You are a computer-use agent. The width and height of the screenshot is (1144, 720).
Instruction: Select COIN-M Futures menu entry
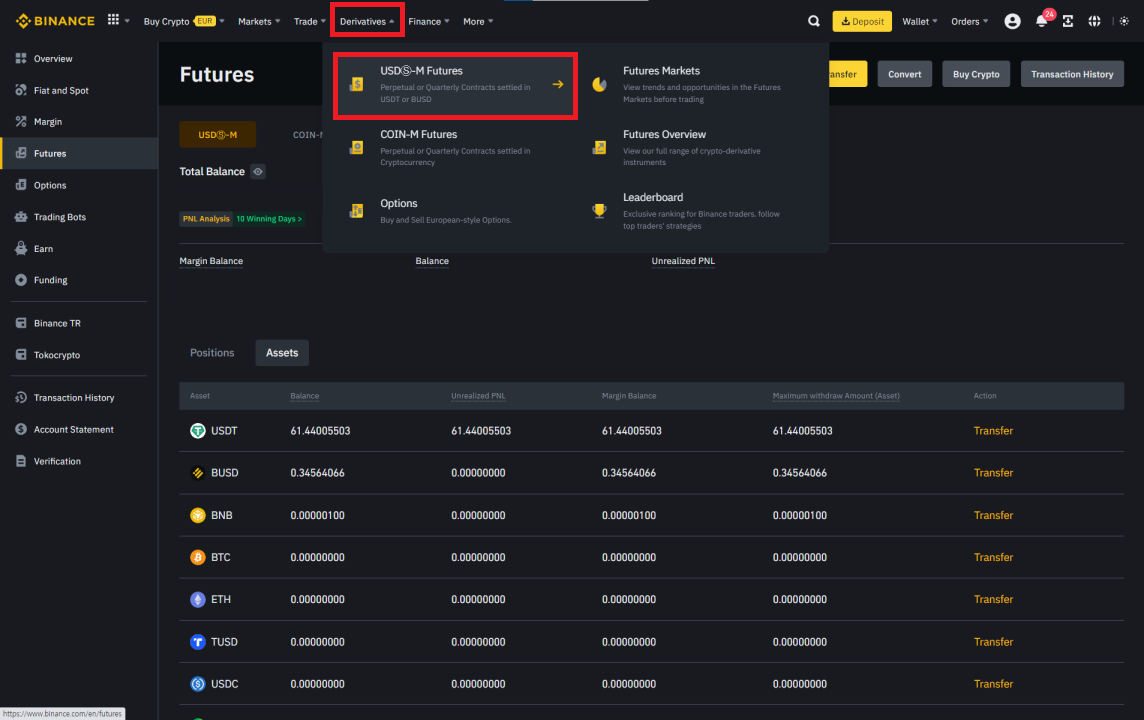point(456,148)
